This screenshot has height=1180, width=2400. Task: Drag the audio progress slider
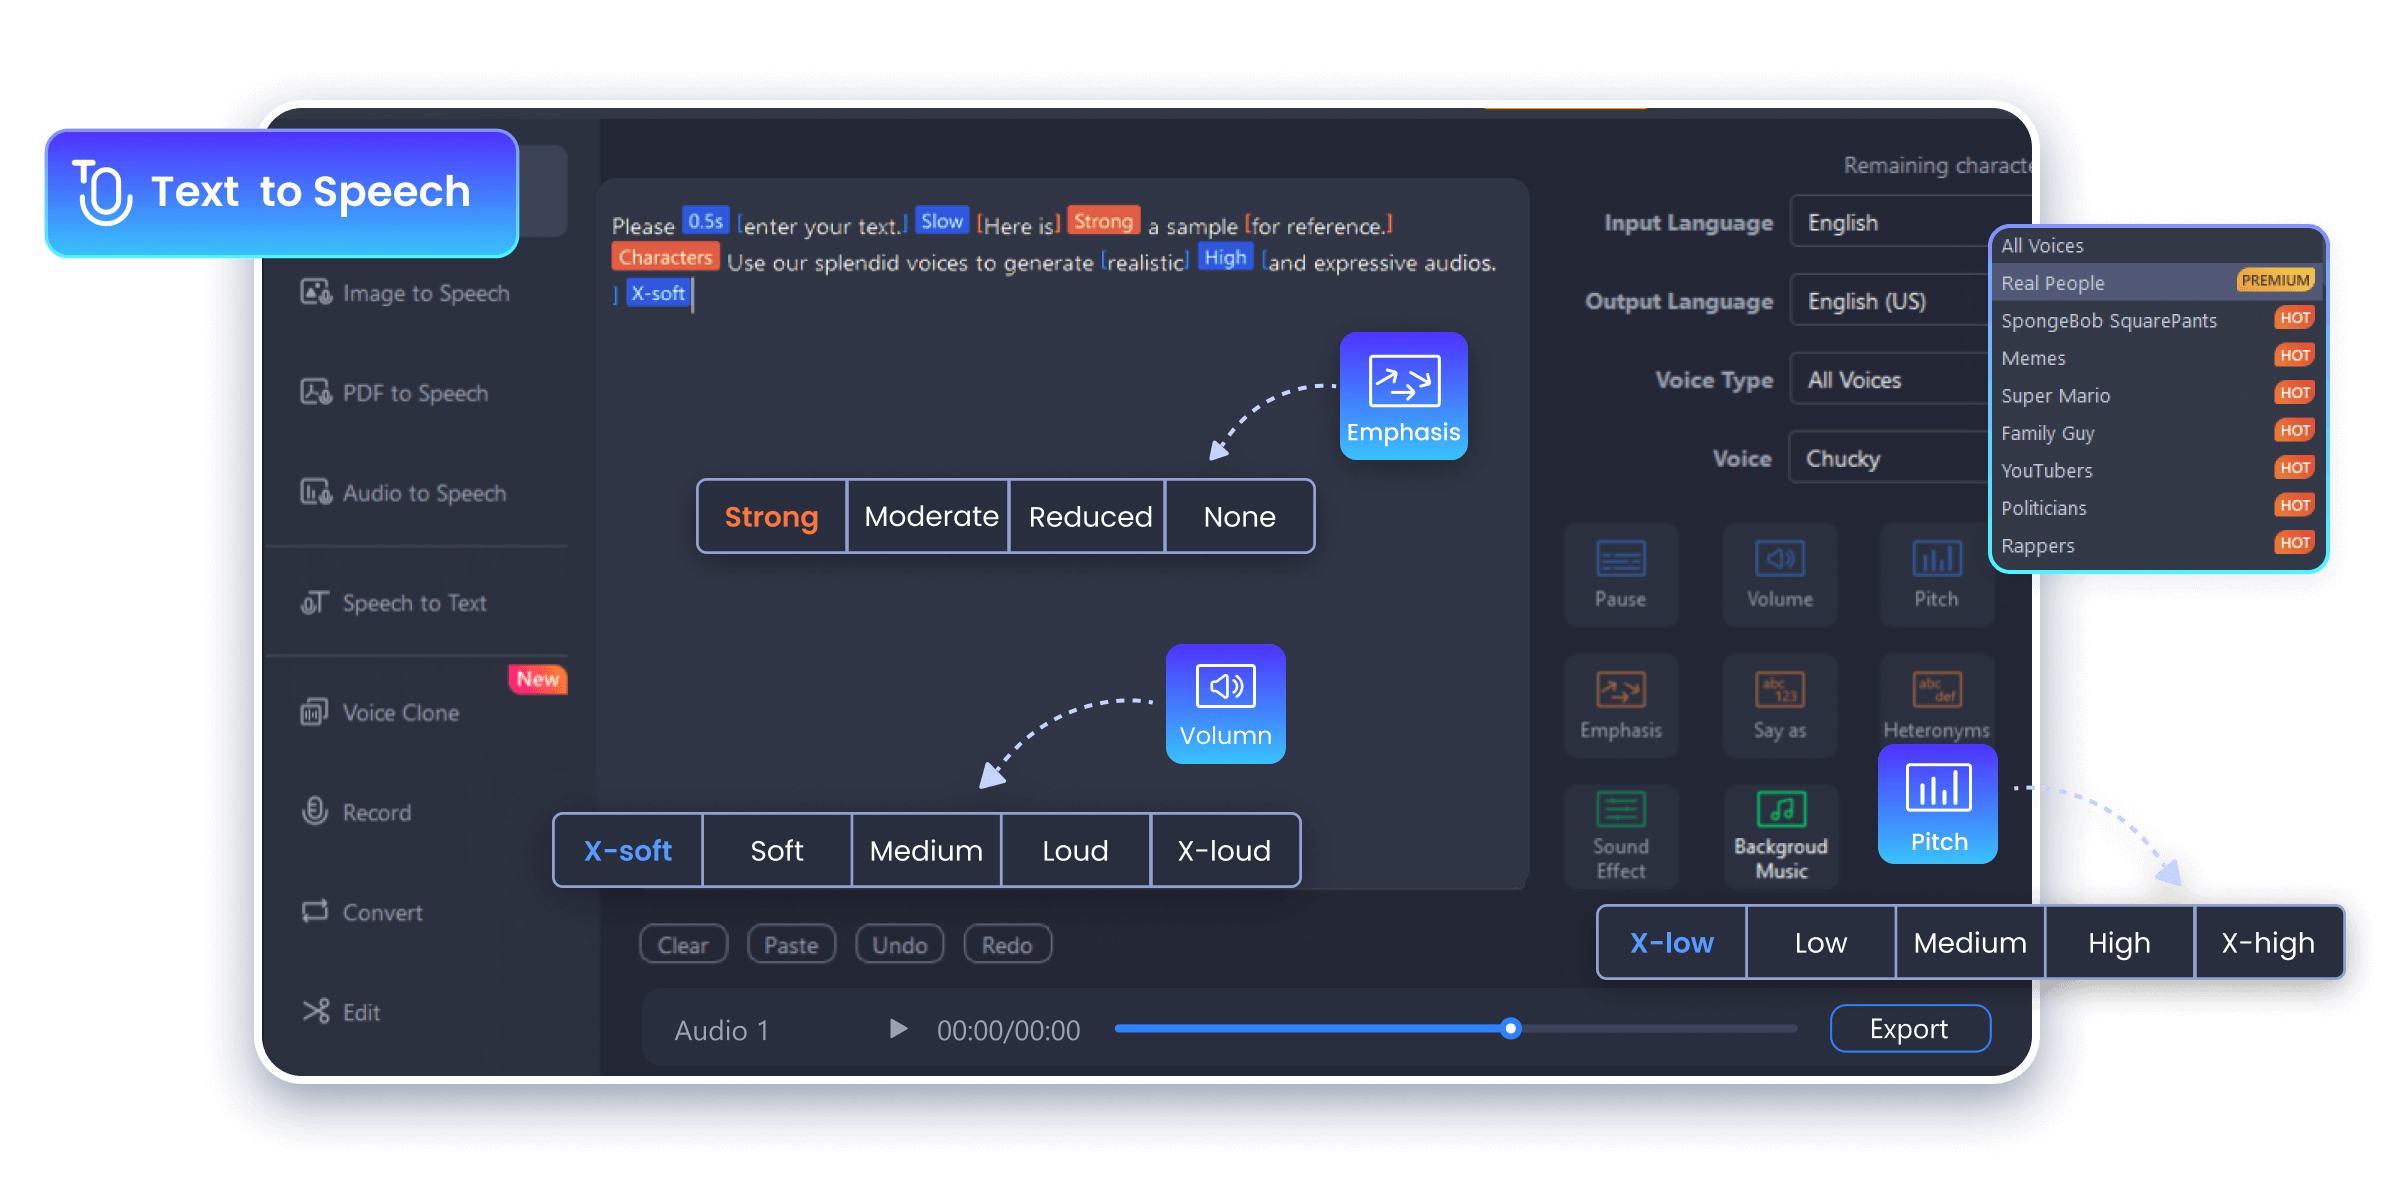point(1505,1027)
